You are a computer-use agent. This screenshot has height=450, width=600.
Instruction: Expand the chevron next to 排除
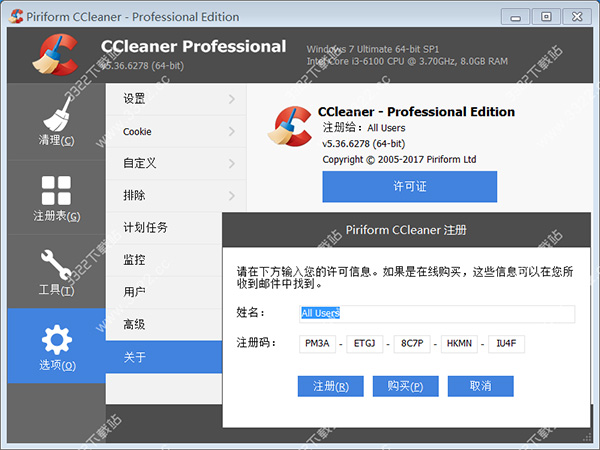pos(232,196)
